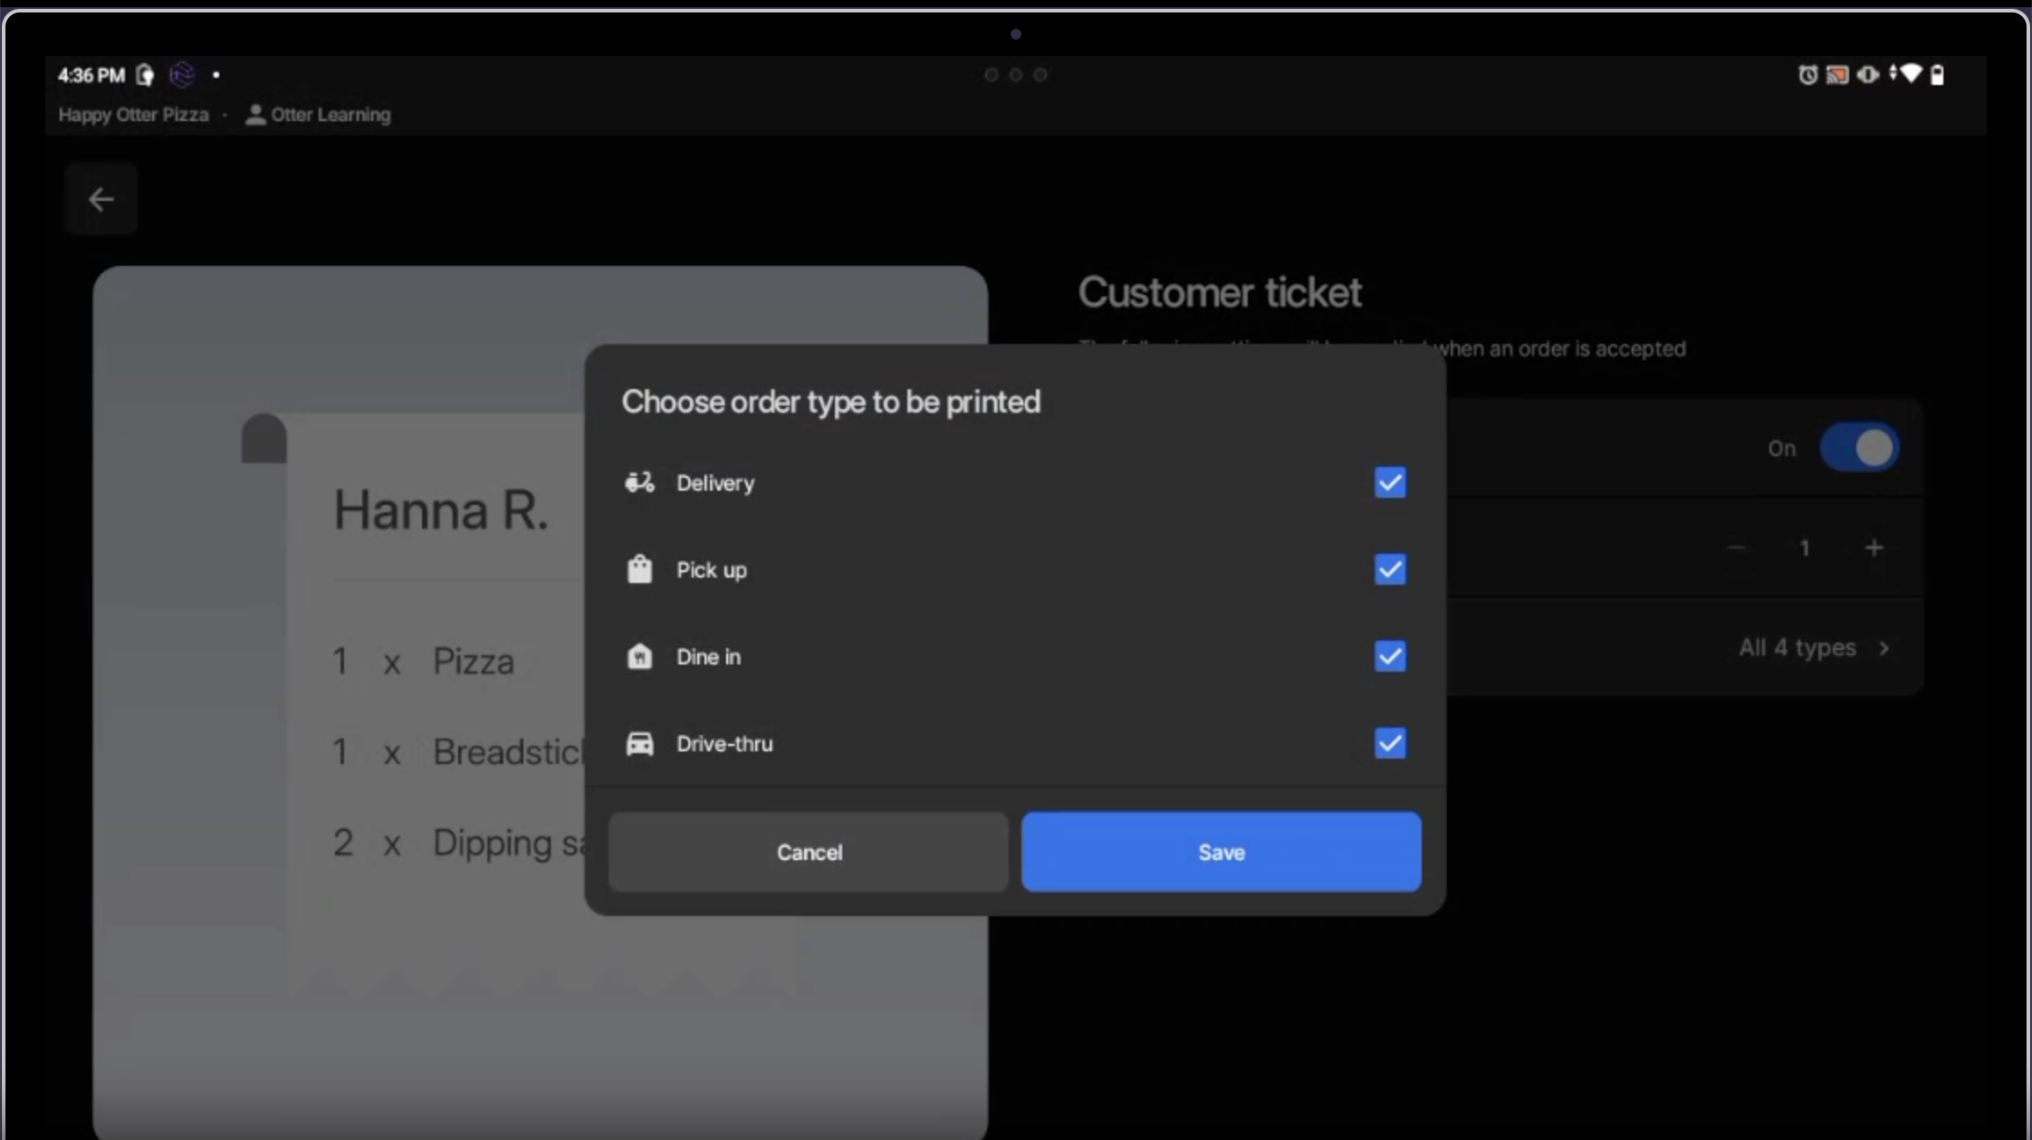Click the Dine in store icon
The image size is (2032, 1140).
tap(640, 656)
